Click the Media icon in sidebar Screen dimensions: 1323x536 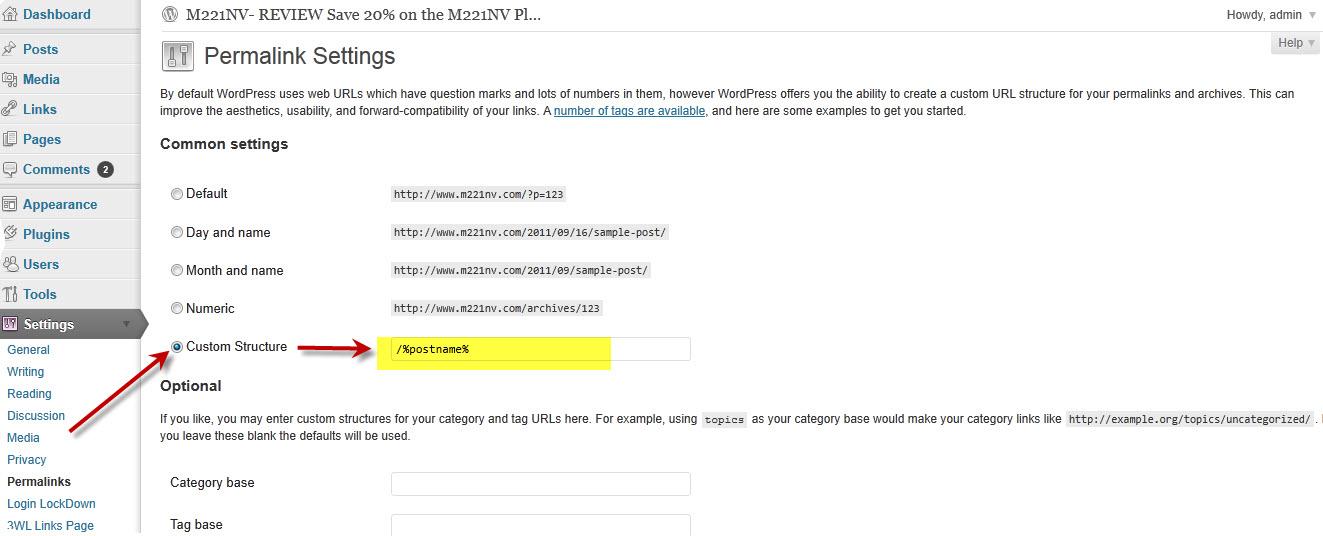(10, 79)
